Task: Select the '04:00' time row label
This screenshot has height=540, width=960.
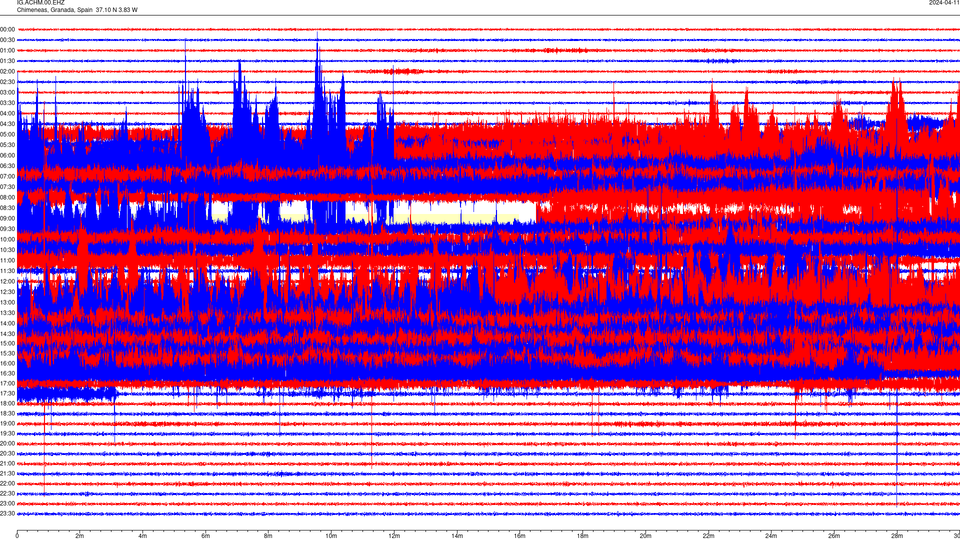Action: (x=7, y=113)
